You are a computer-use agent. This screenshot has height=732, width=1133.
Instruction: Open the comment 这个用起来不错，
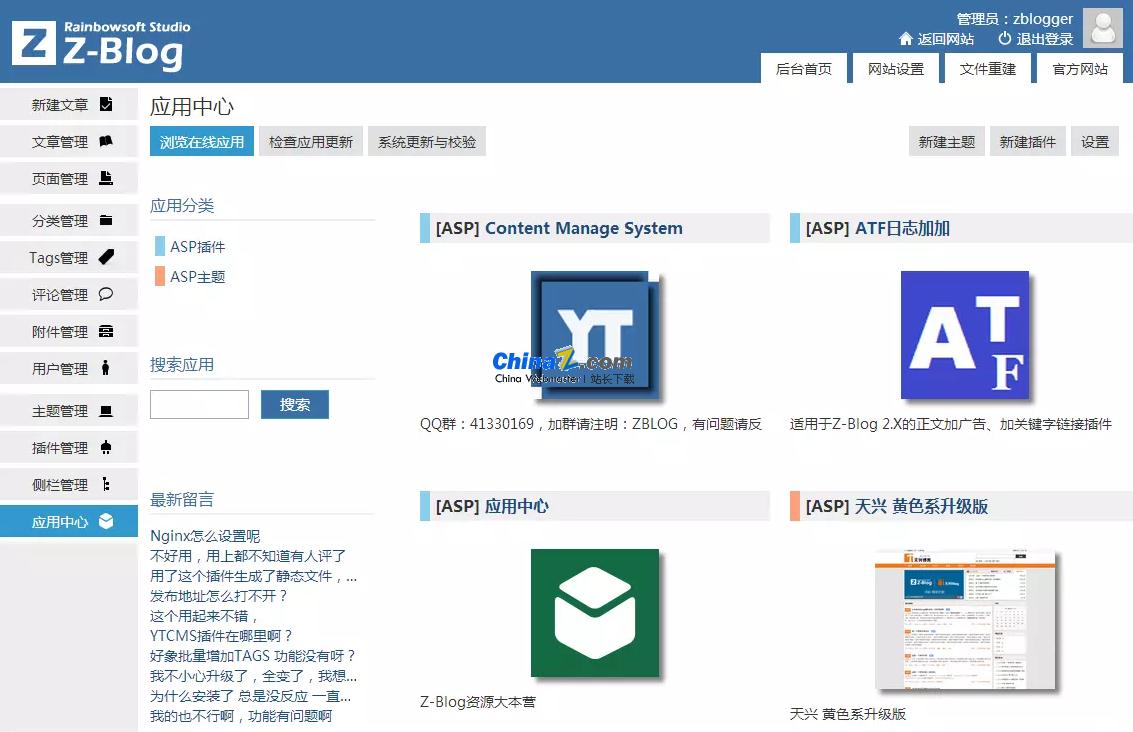204,616
